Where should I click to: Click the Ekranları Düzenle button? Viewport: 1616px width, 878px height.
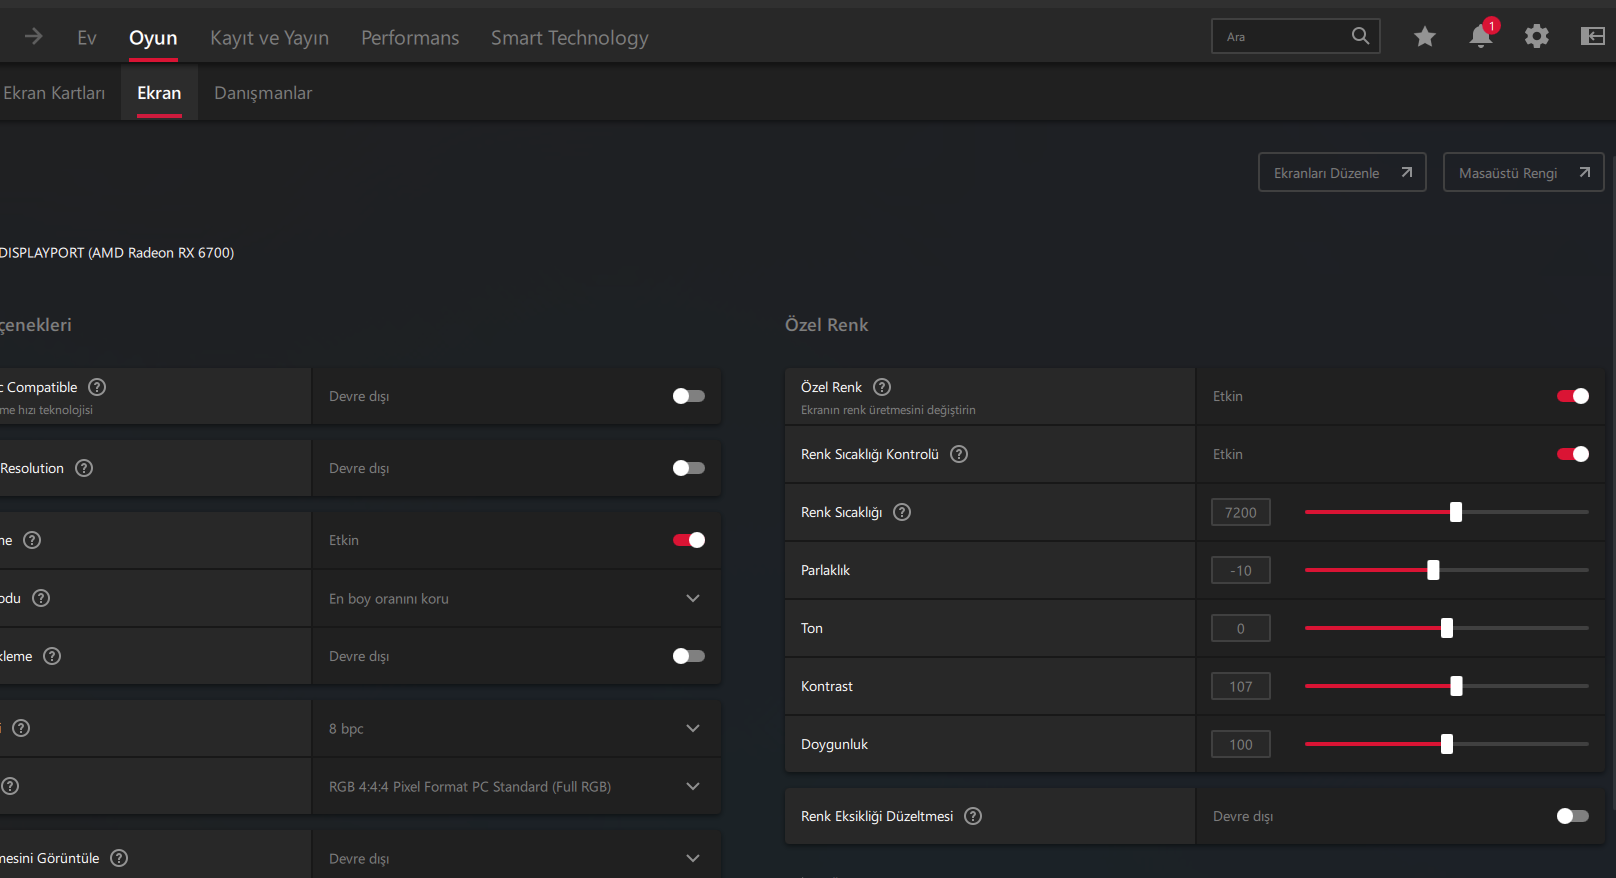(x=1342, y=173)
